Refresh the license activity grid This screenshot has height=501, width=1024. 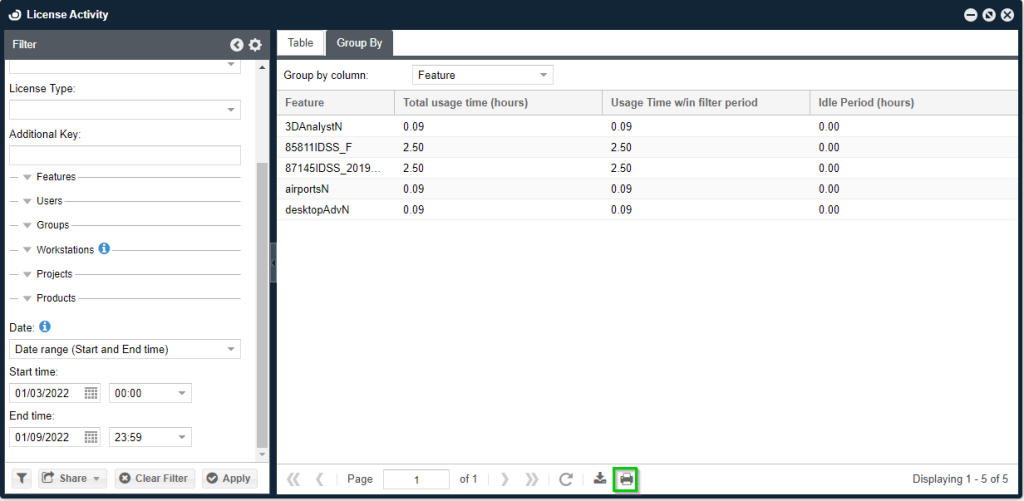pos(566,479)
